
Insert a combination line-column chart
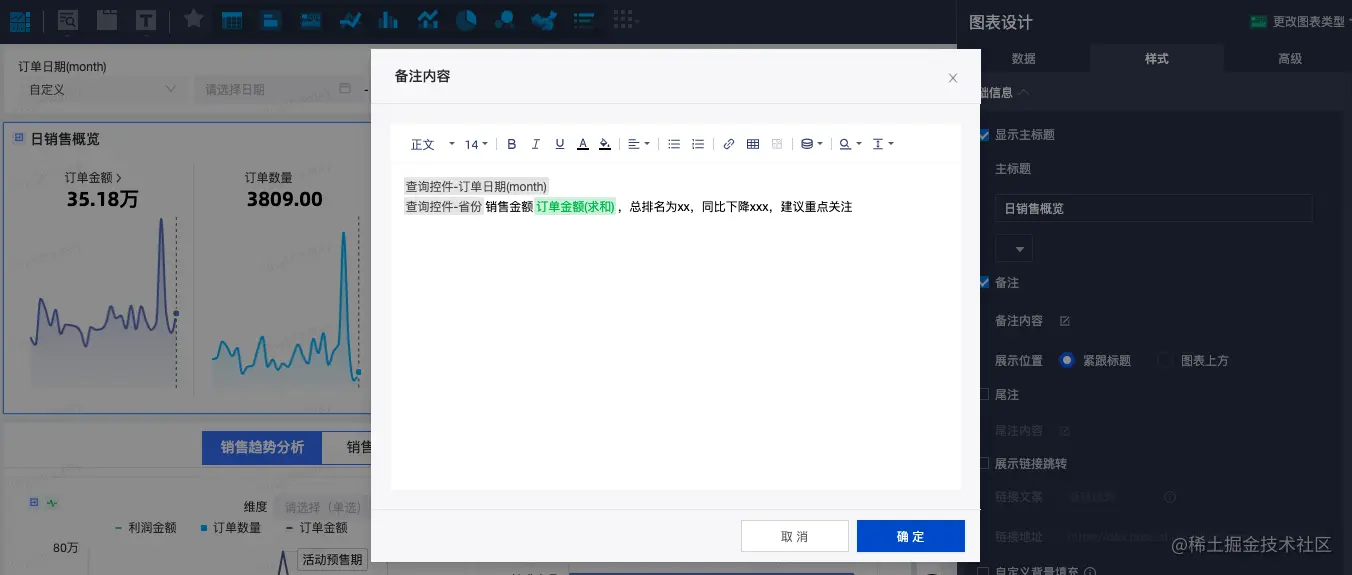(428, 19)
